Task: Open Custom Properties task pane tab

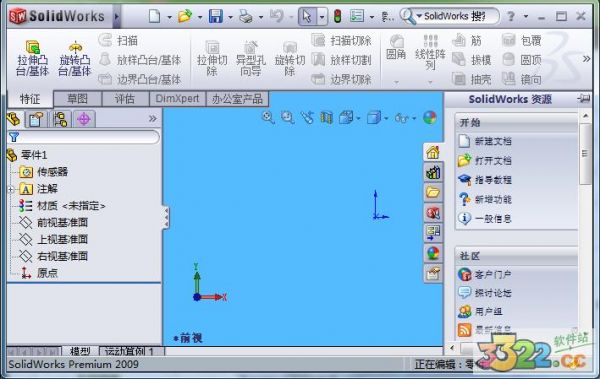Action: coord(433,273)
